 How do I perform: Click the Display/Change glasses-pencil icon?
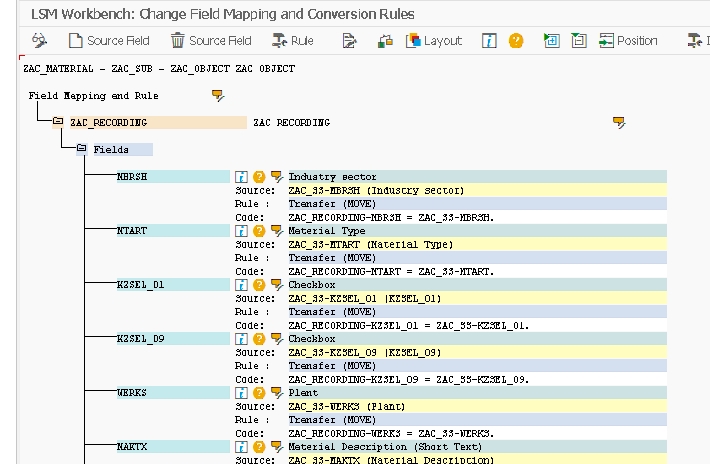coord(39,41)
